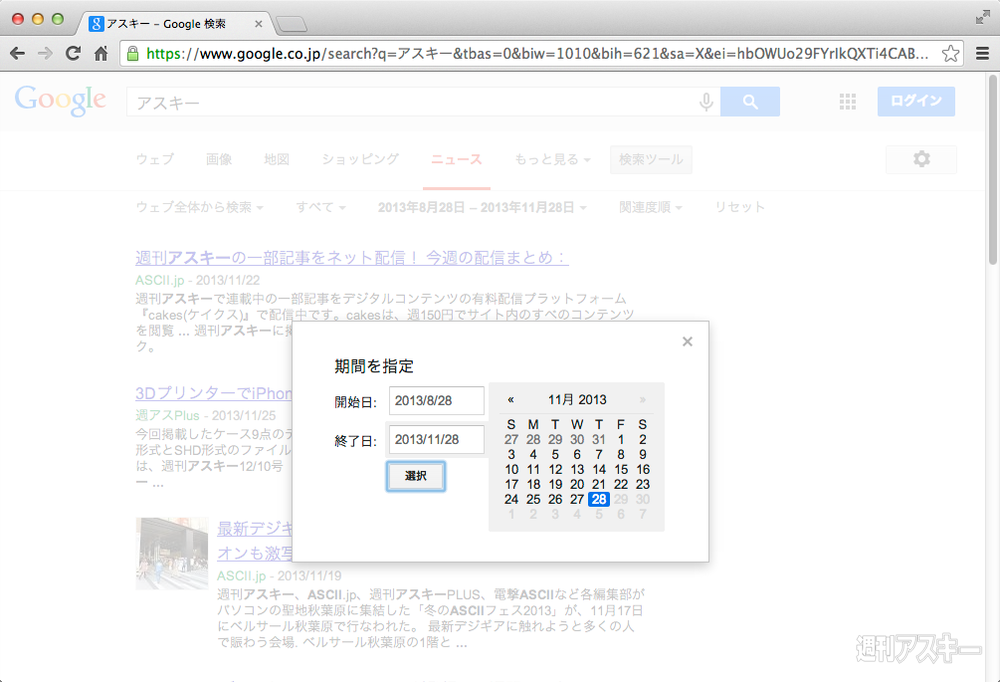The height and width of the screenshot is (682, 1000).
Task: Select the ニュース tab
Action: 457,159
